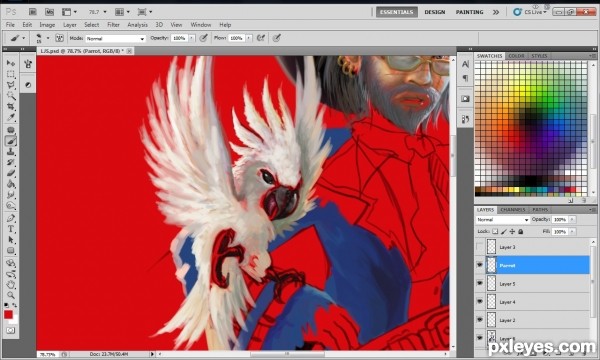Hide Layer 4 using its eye icon

[479, 301]
